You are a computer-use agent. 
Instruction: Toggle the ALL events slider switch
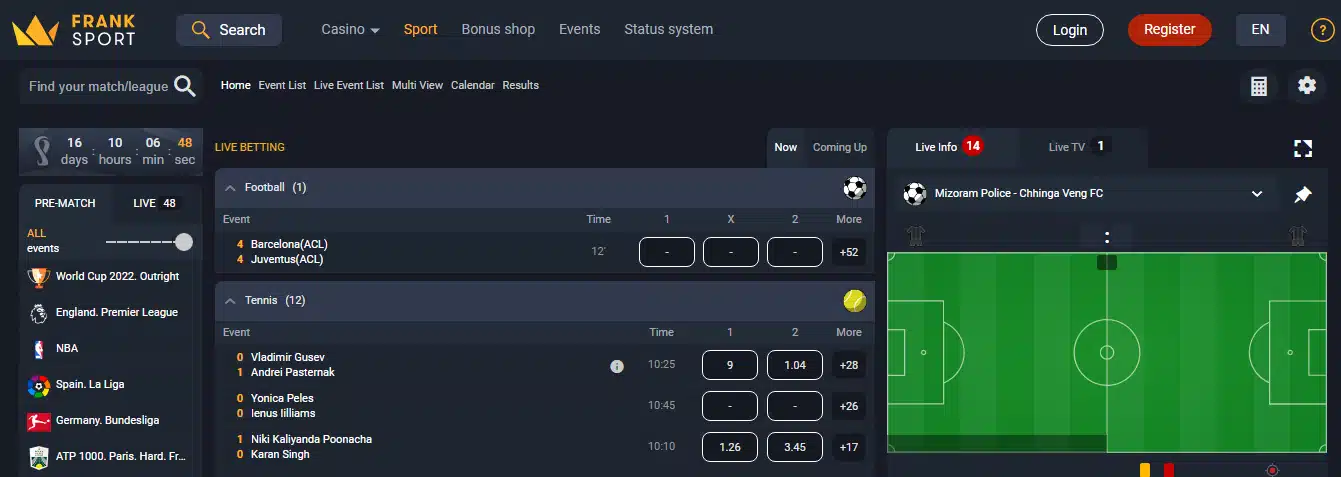[149, 242]
